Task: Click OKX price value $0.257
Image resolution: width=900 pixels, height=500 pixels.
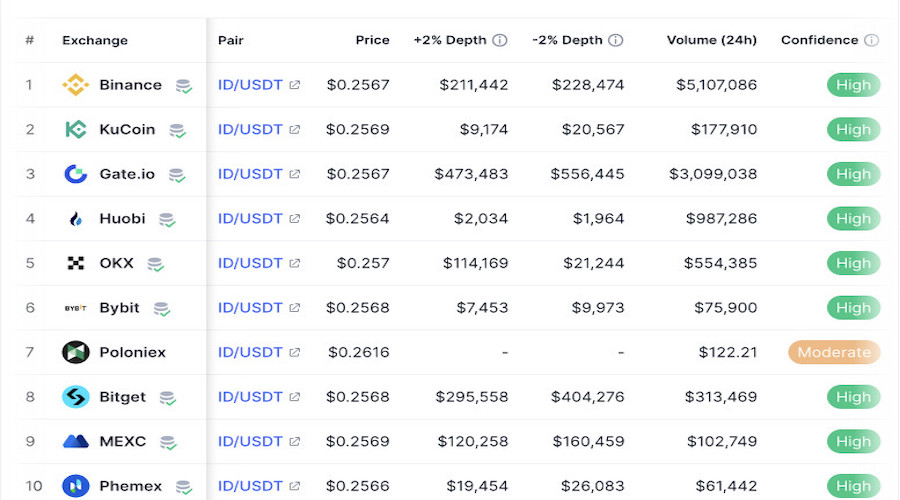Action: coord(363,263)
